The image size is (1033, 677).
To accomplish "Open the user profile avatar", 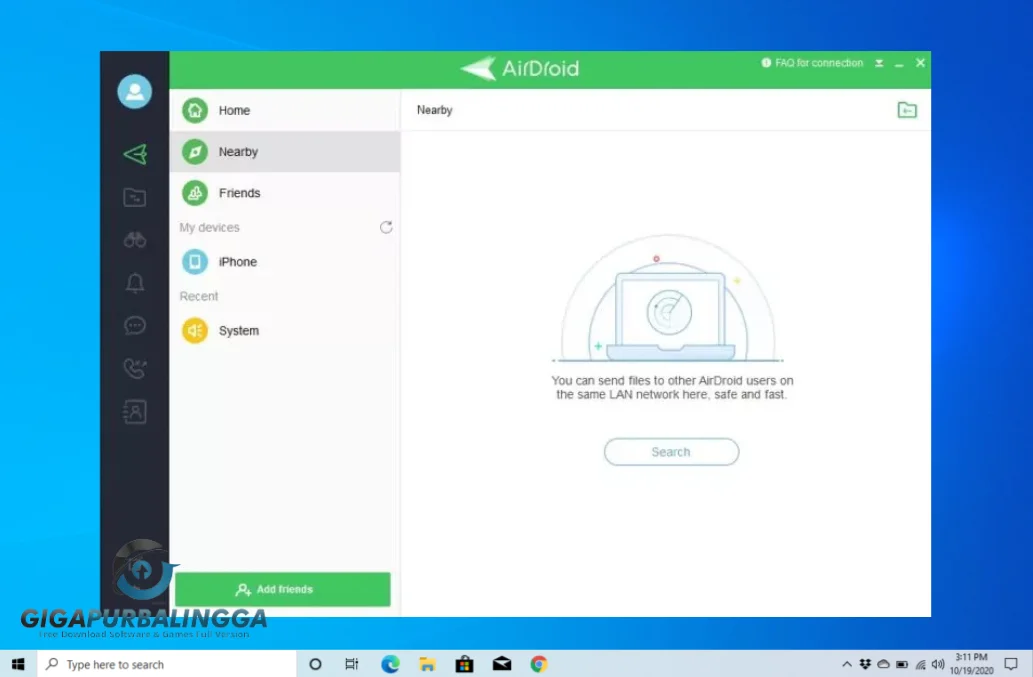I will click(134, 92).
